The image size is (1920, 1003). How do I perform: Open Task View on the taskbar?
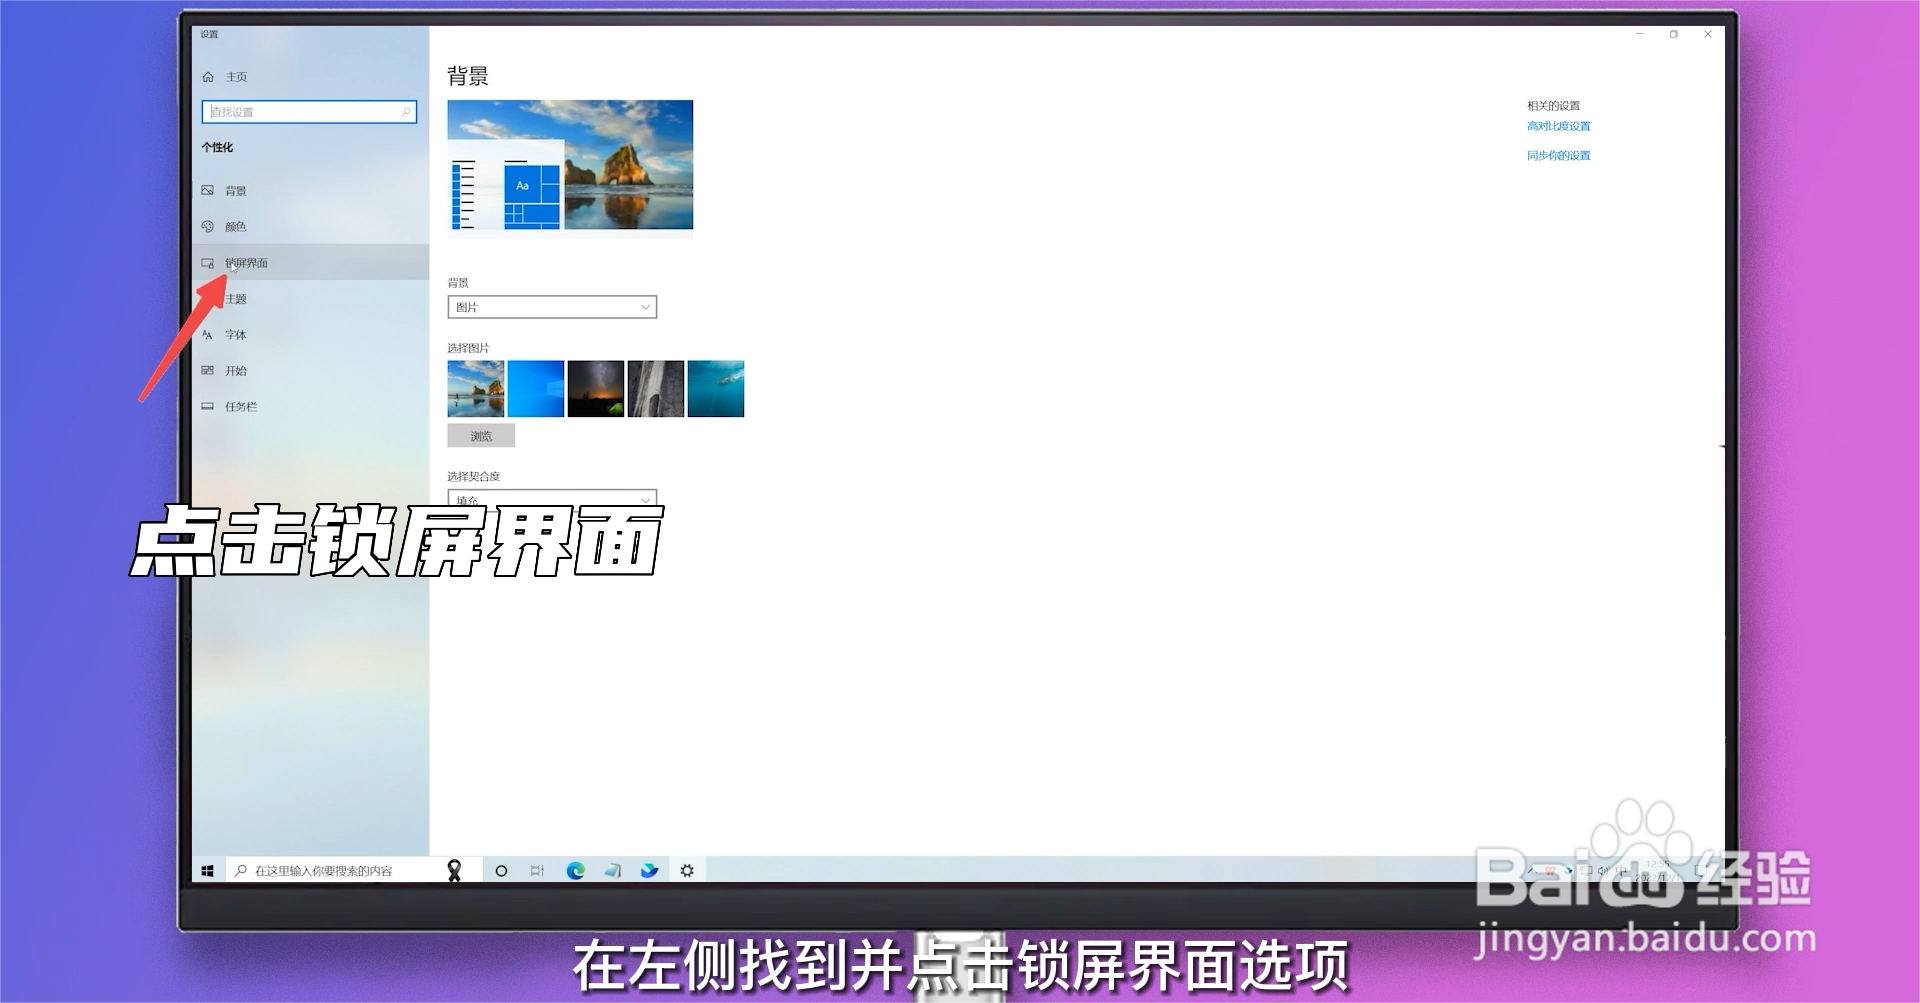(537, 871)
